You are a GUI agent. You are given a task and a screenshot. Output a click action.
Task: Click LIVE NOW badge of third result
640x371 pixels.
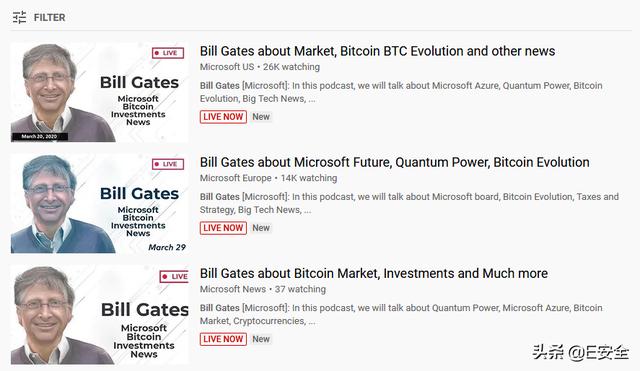click(x=223, y=339)
